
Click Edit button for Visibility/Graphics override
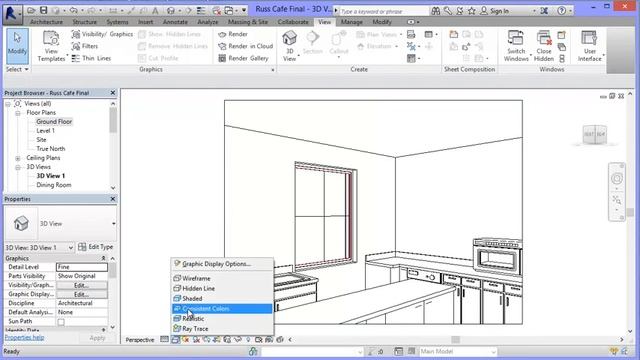point(82,285)
